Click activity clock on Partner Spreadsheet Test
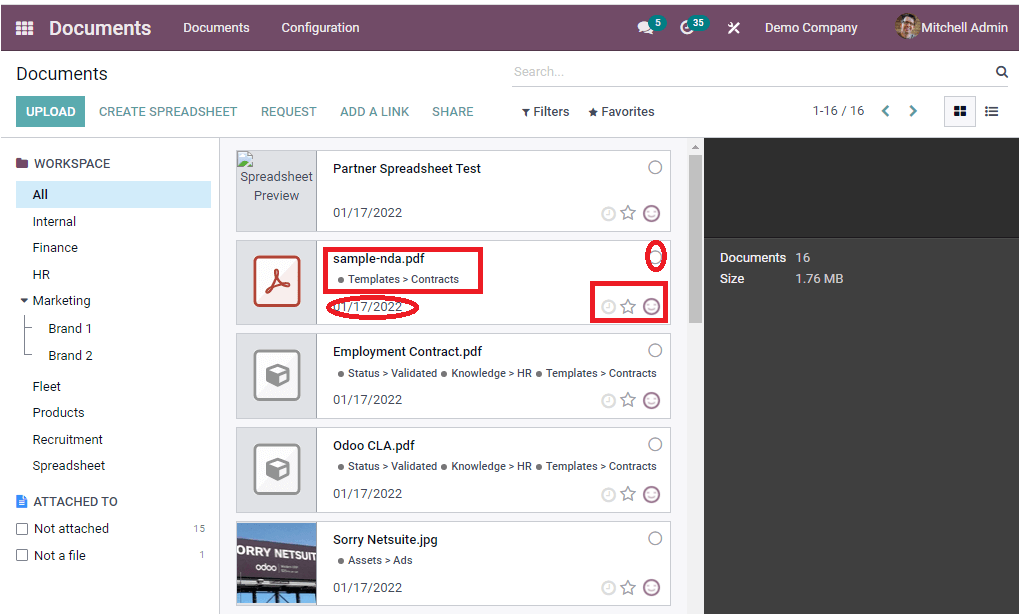 point(608,213)
